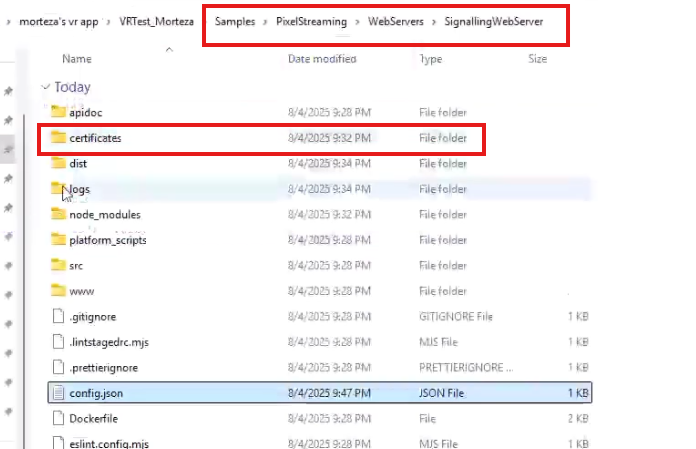The image size is (696, 449).
Task: Click the src folder icon
Action: point(58,265)
